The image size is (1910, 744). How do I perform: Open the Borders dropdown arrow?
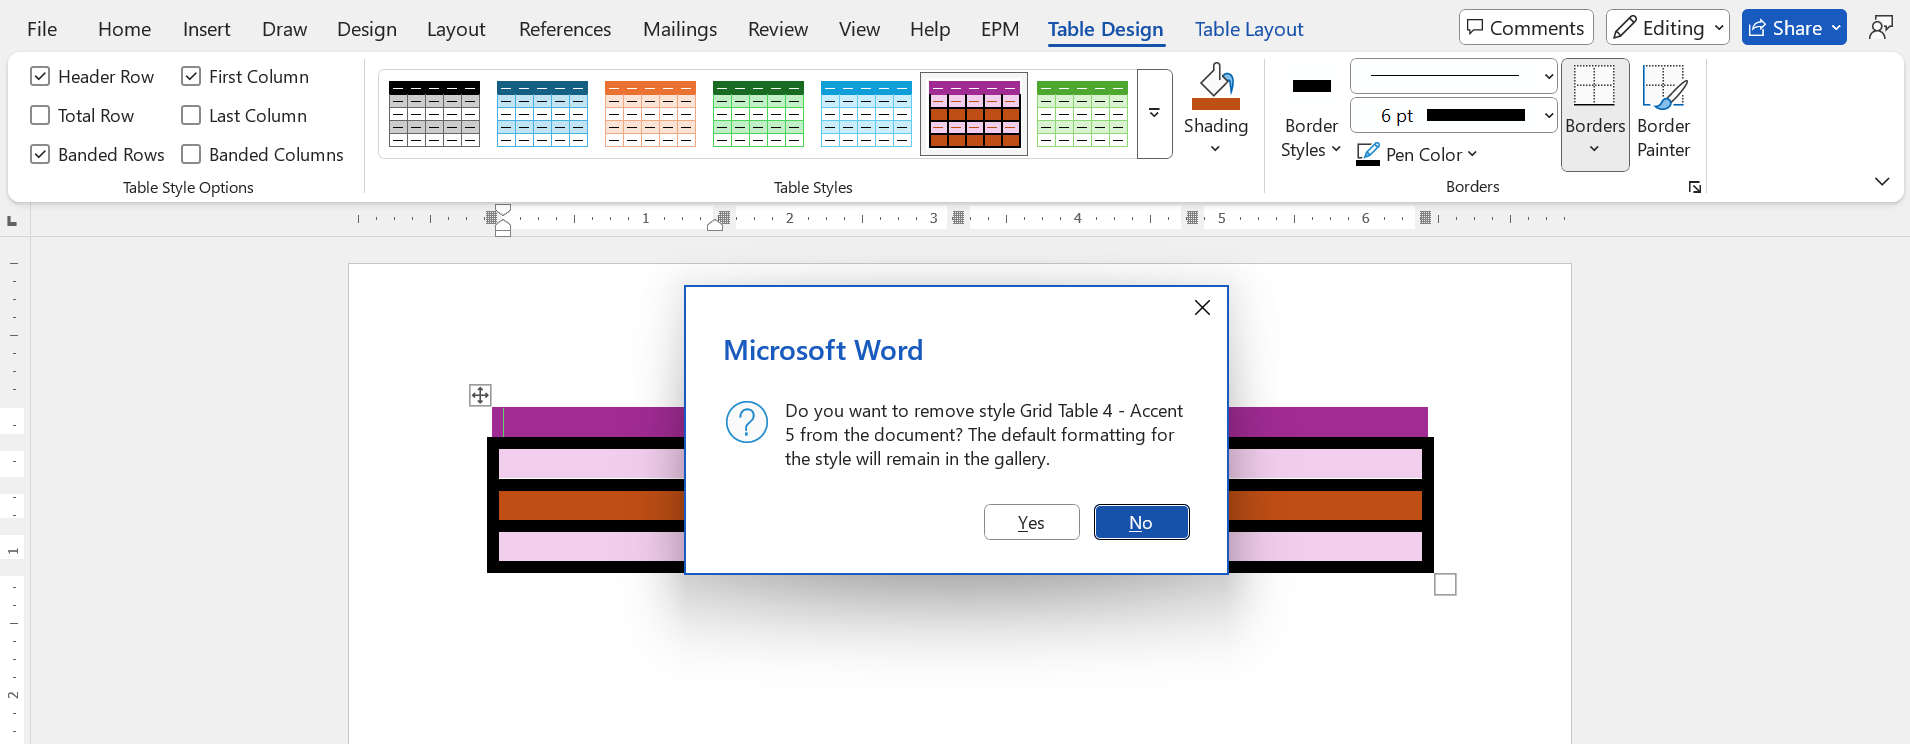click(1594, 149)
